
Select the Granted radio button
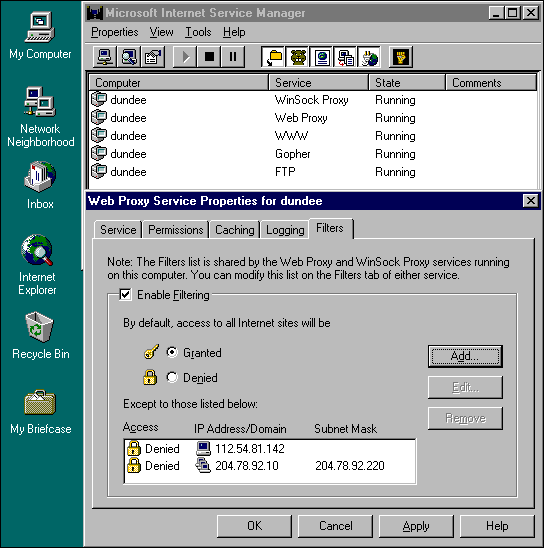[x=172, y=352]
